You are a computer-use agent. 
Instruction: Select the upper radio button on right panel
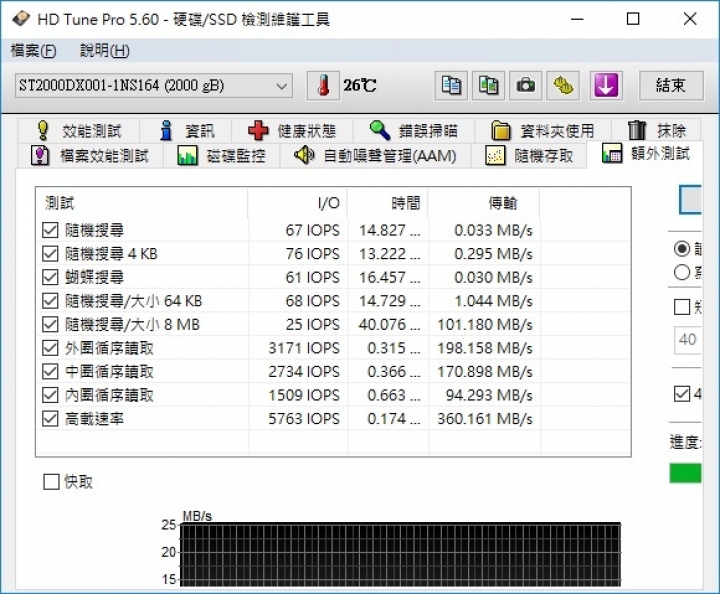point(682,249)
